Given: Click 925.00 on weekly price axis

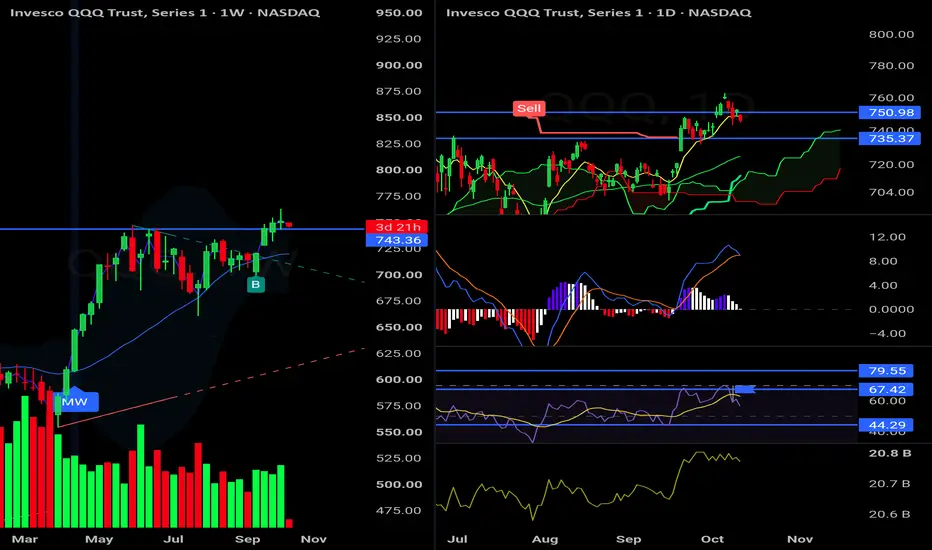Looking at the screenshot, I should point(399,39).
